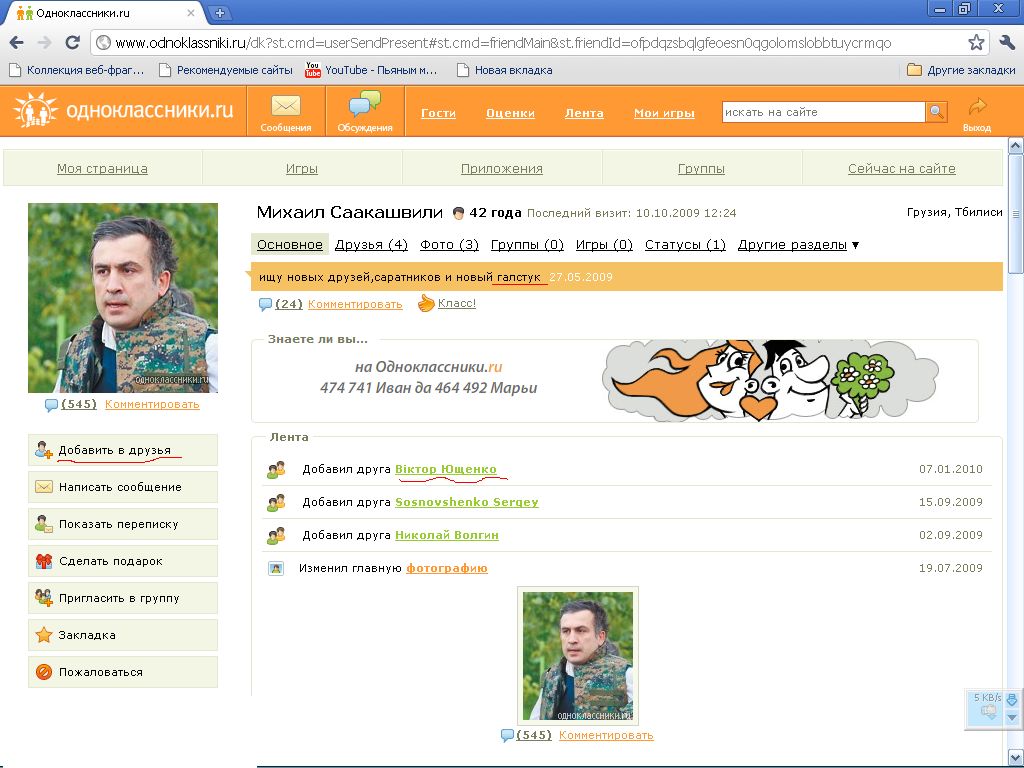
Task: Expand Другие разделы dropdown
Action: [798, 245]
